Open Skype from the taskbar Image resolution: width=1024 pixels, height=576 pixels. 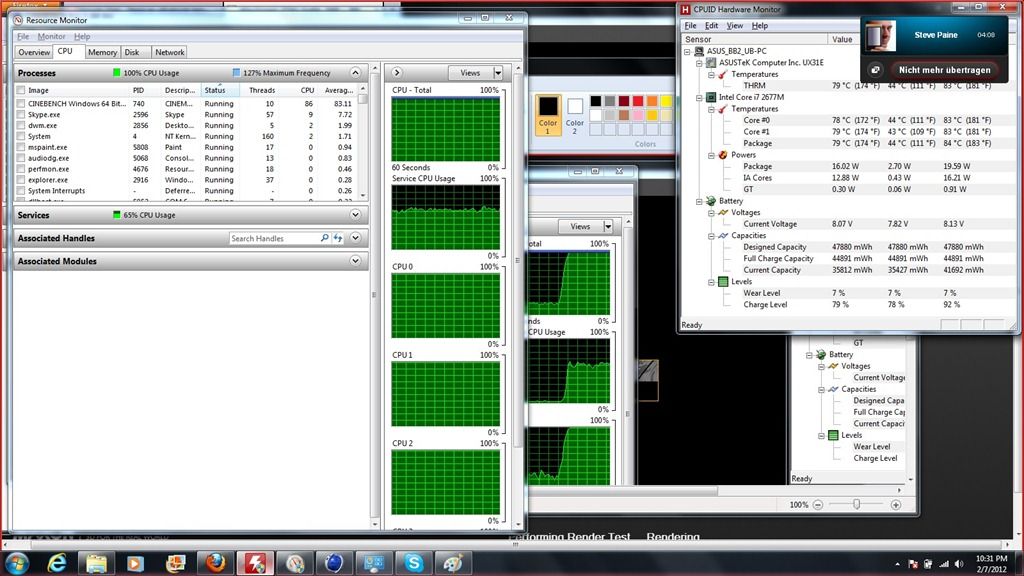(413, 563)
